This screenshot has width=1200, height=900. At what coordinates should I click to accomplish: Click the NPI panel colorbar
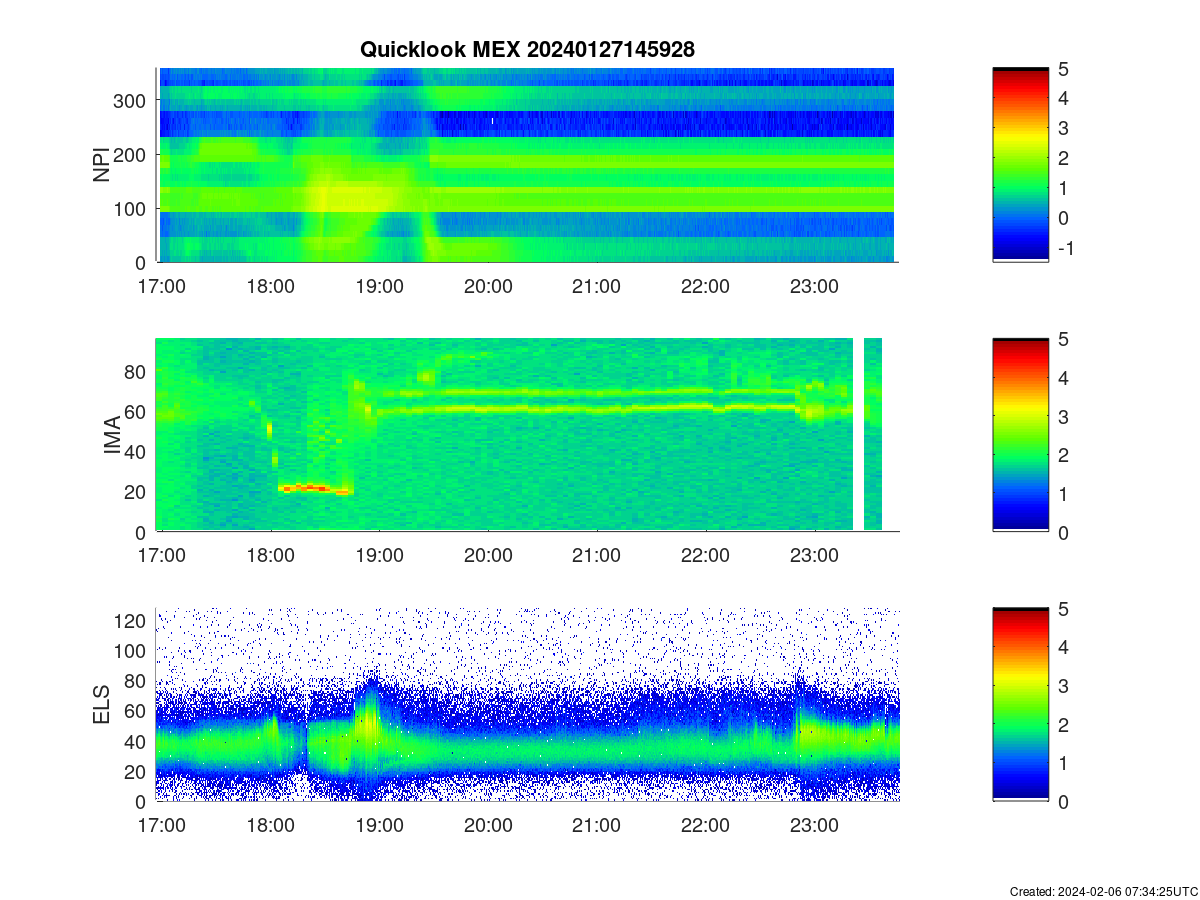click(x=1020, y=165)
